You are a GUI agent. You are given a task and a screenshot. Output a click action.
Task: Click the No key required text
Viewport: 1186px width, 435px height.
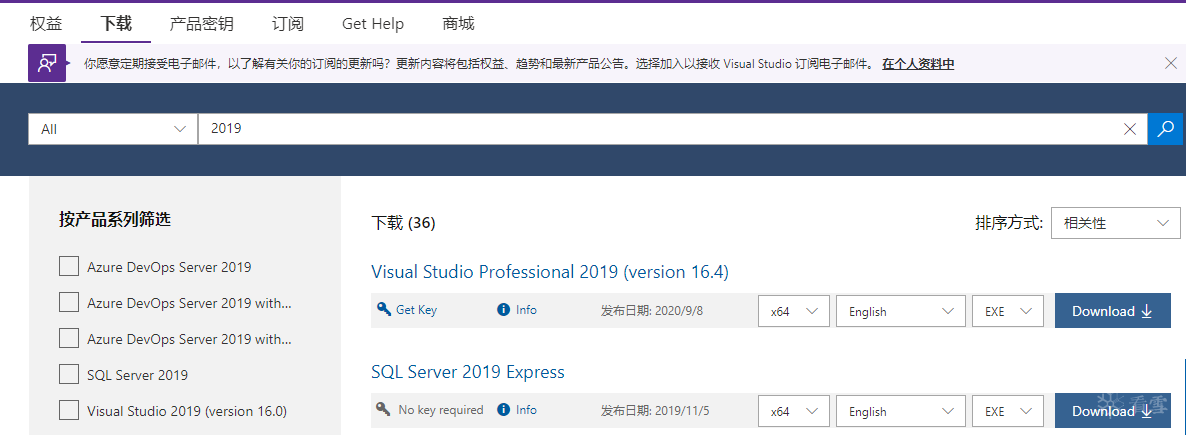point(441,409)
